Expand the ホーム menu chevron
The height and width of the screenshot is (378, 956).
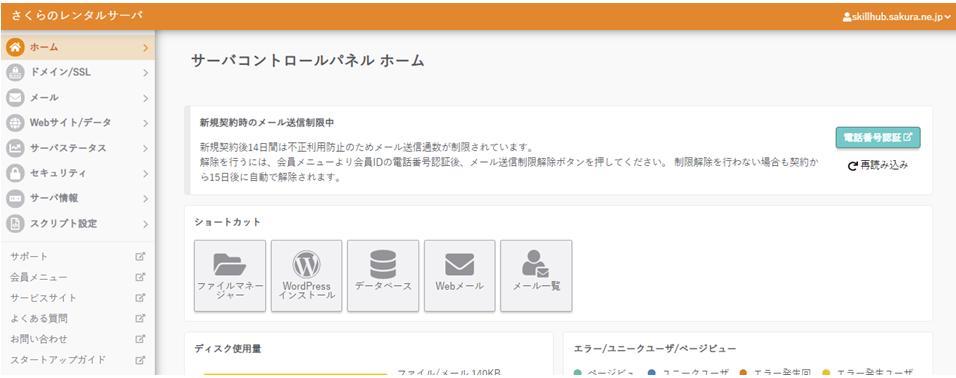point(145,48)
